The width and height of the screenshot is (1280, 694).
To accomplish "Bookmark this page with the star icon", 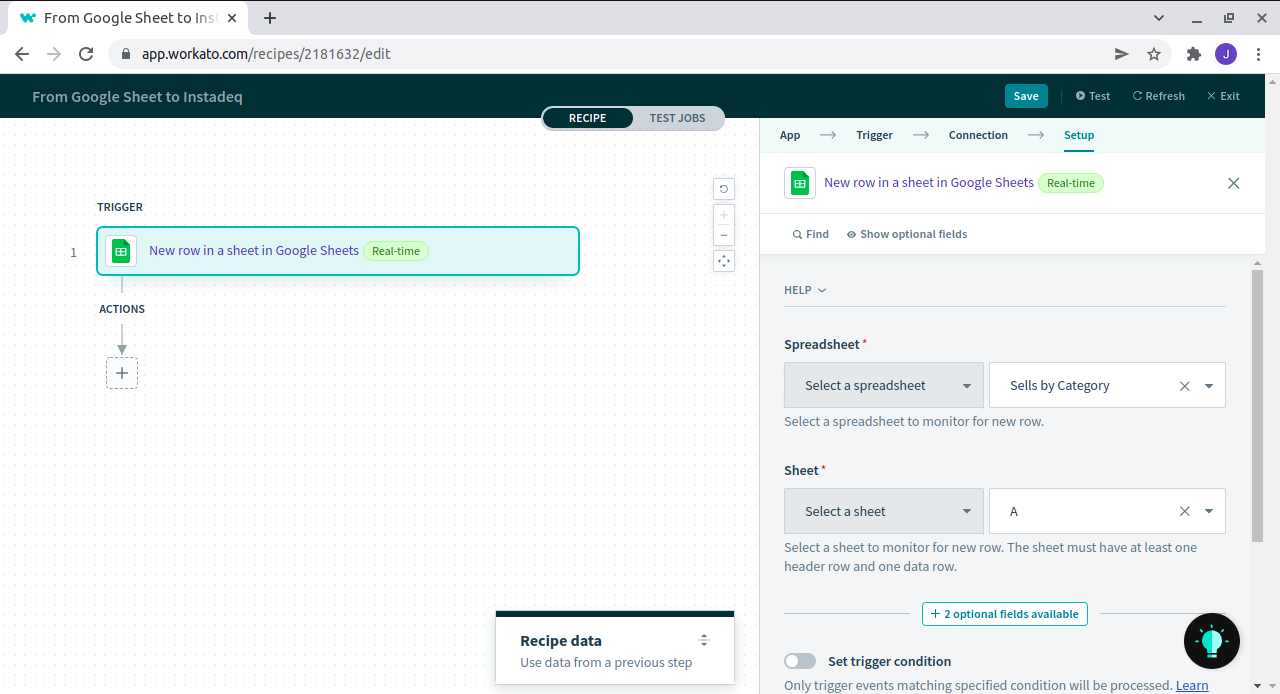I will click(1154, 54).
